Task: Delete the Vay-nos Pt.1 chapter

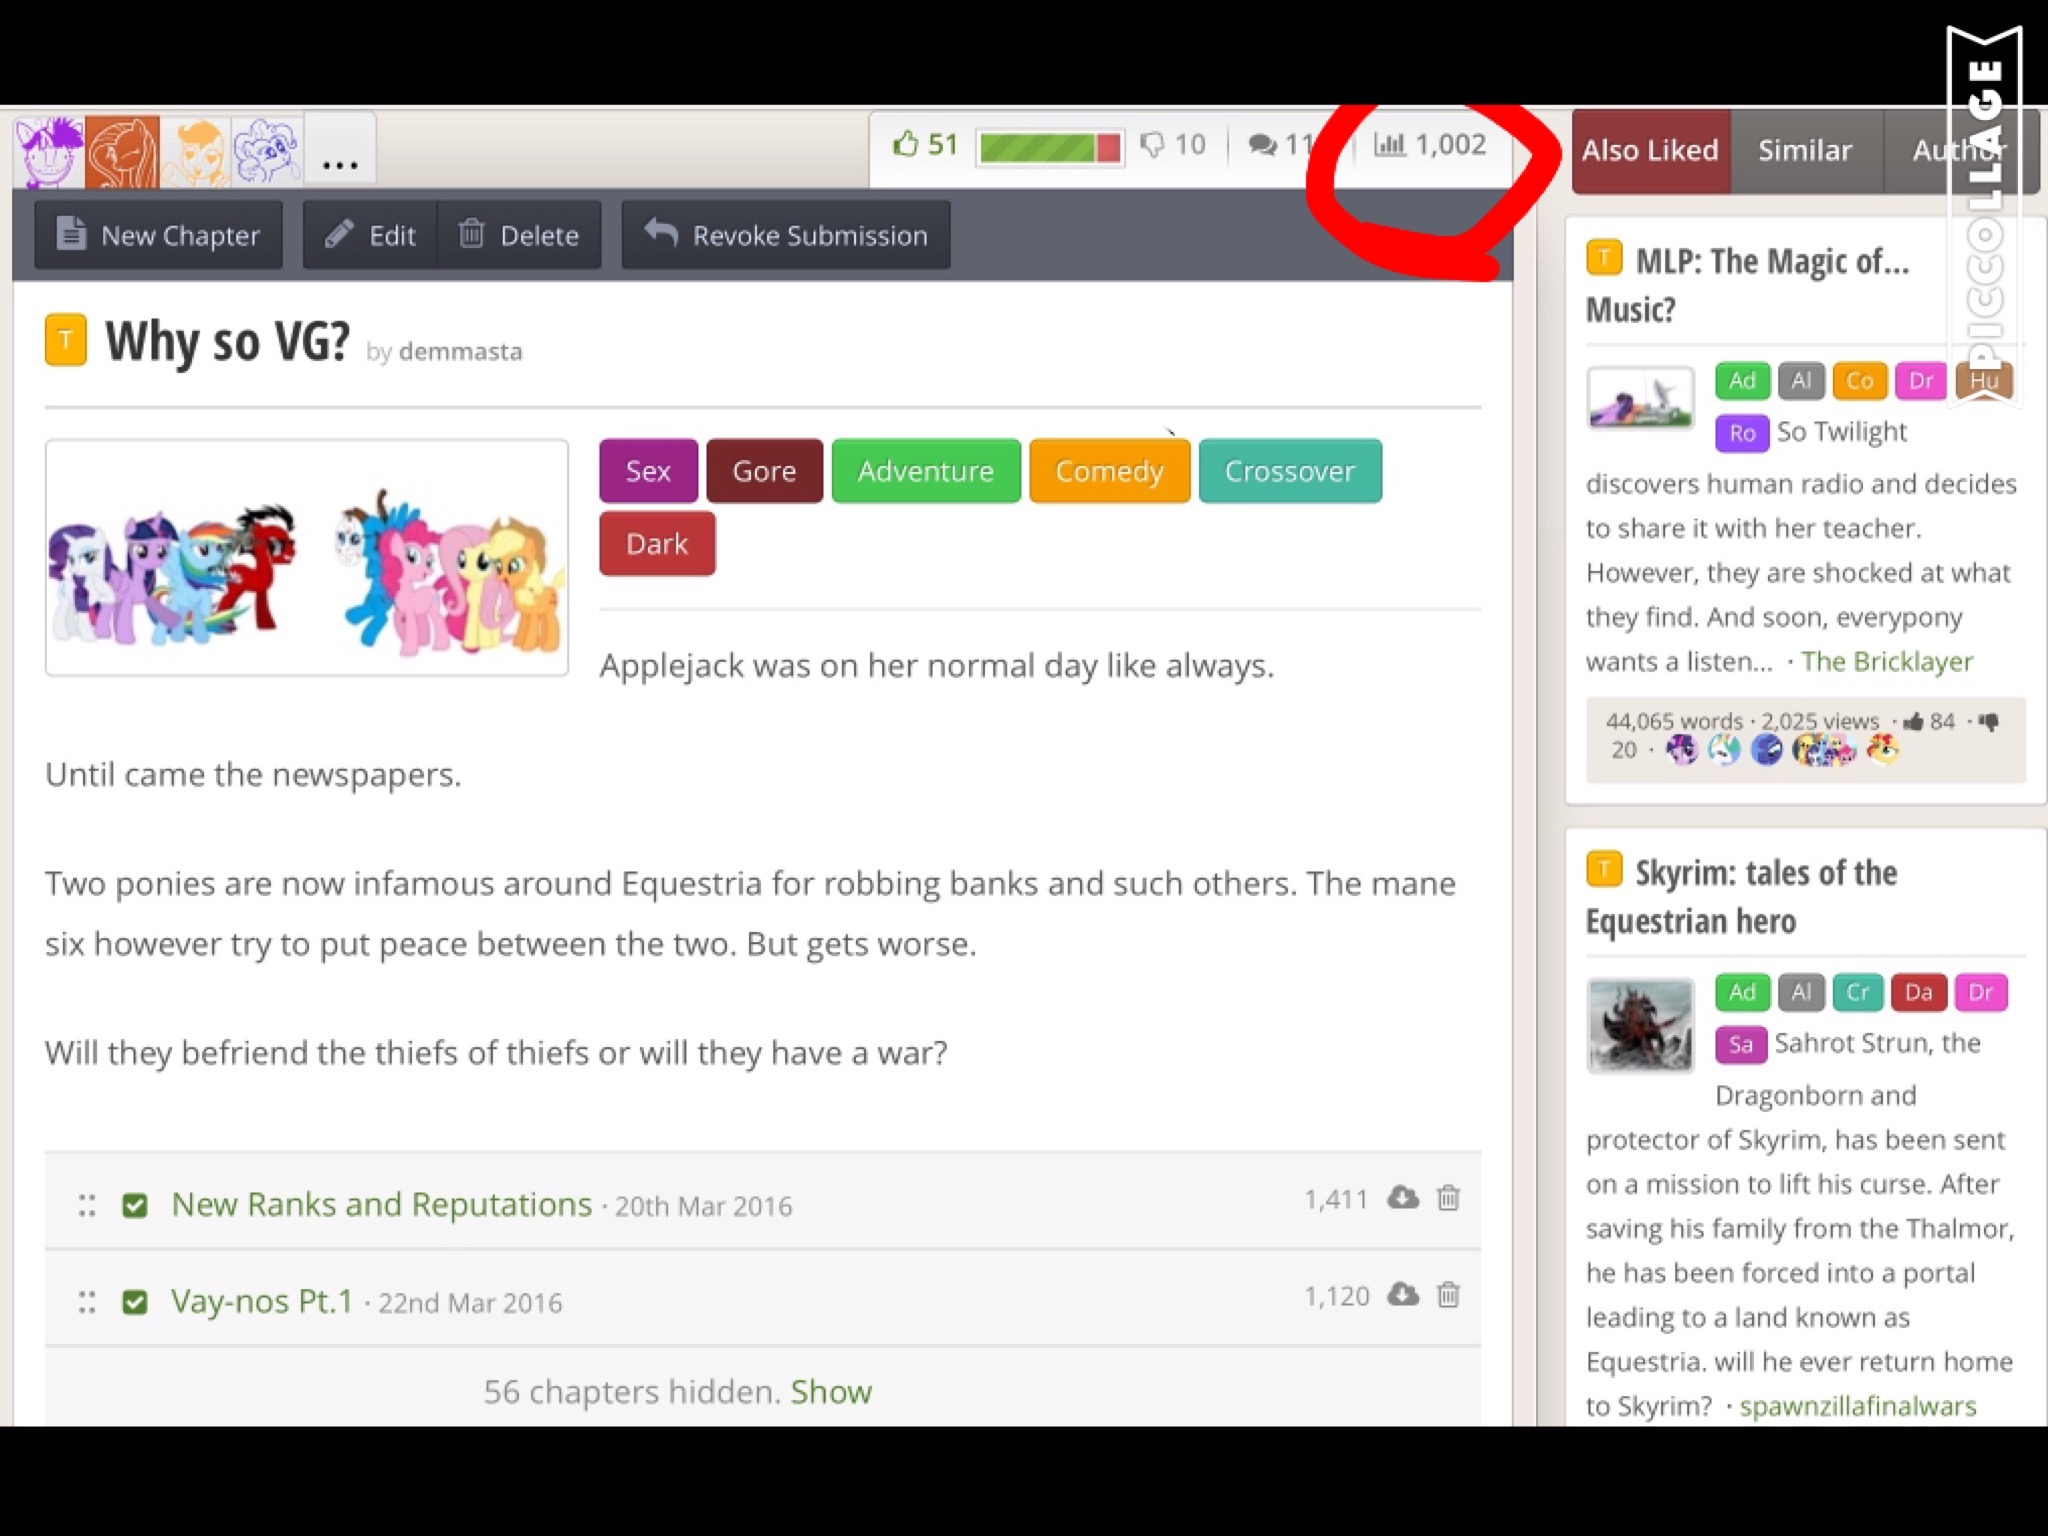Action: tap(1448, 1295)
